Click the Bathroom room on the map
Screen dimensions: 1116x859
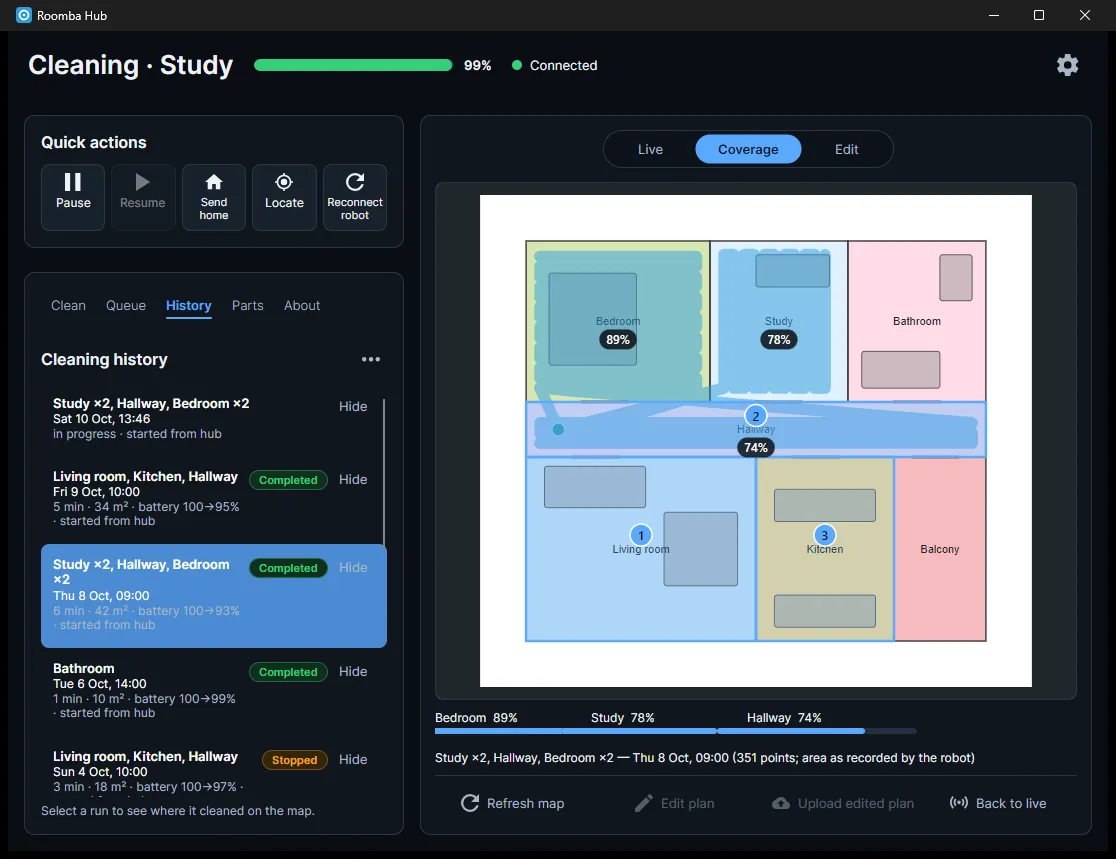point(917,321)
